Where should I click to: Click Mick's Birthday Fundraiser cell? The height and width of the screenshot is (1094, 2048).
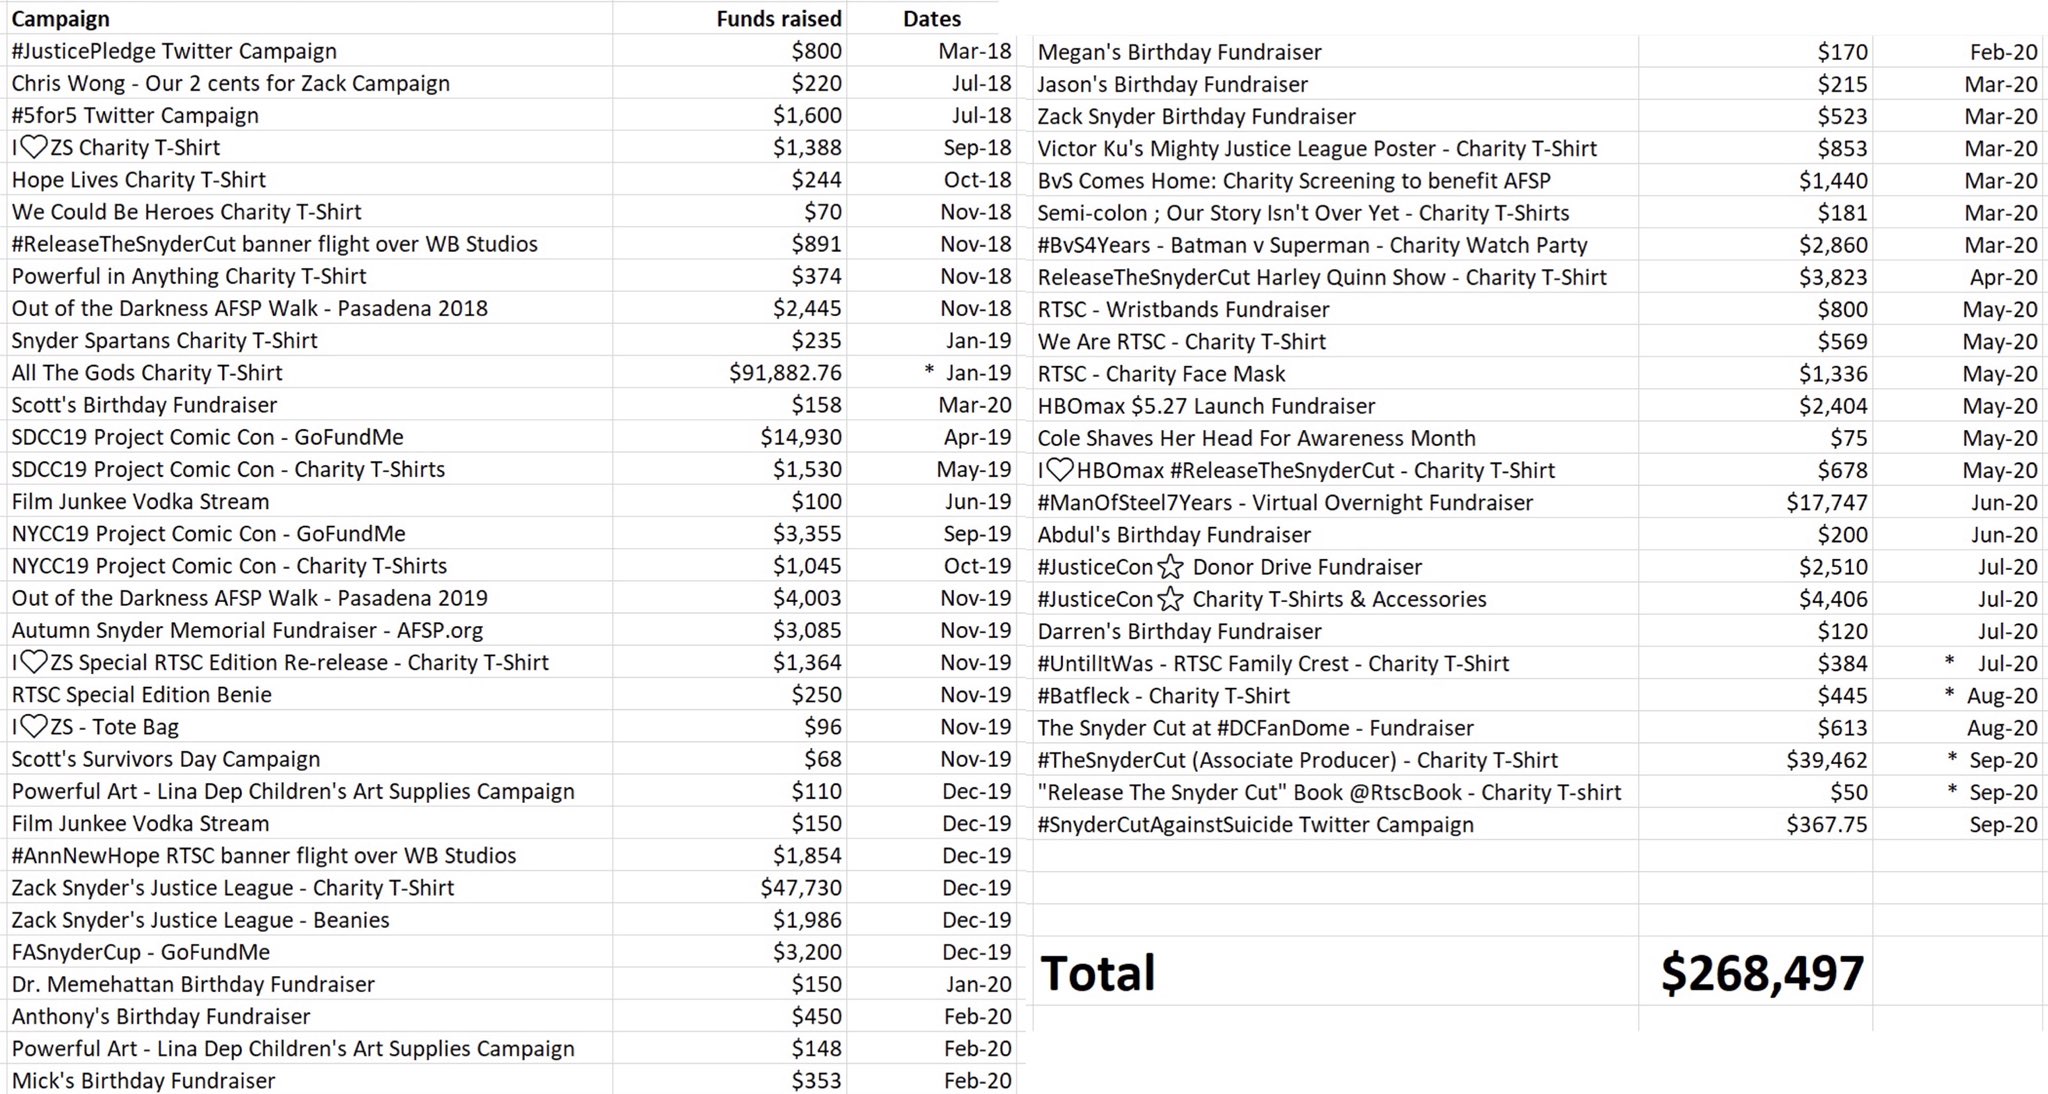point(143,1080)
